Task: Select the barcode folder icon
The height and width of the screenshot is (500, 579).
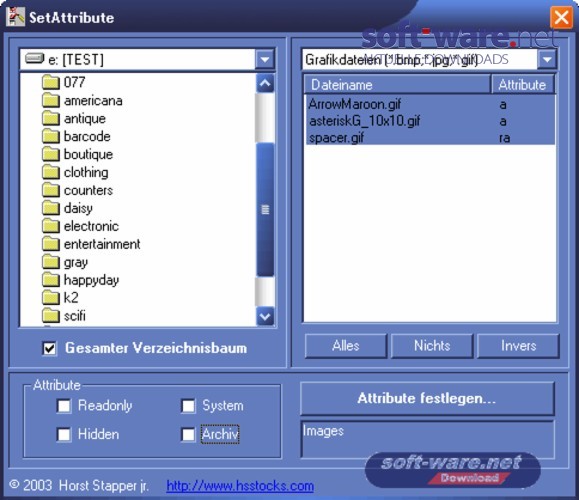Action: coord(51,136)
